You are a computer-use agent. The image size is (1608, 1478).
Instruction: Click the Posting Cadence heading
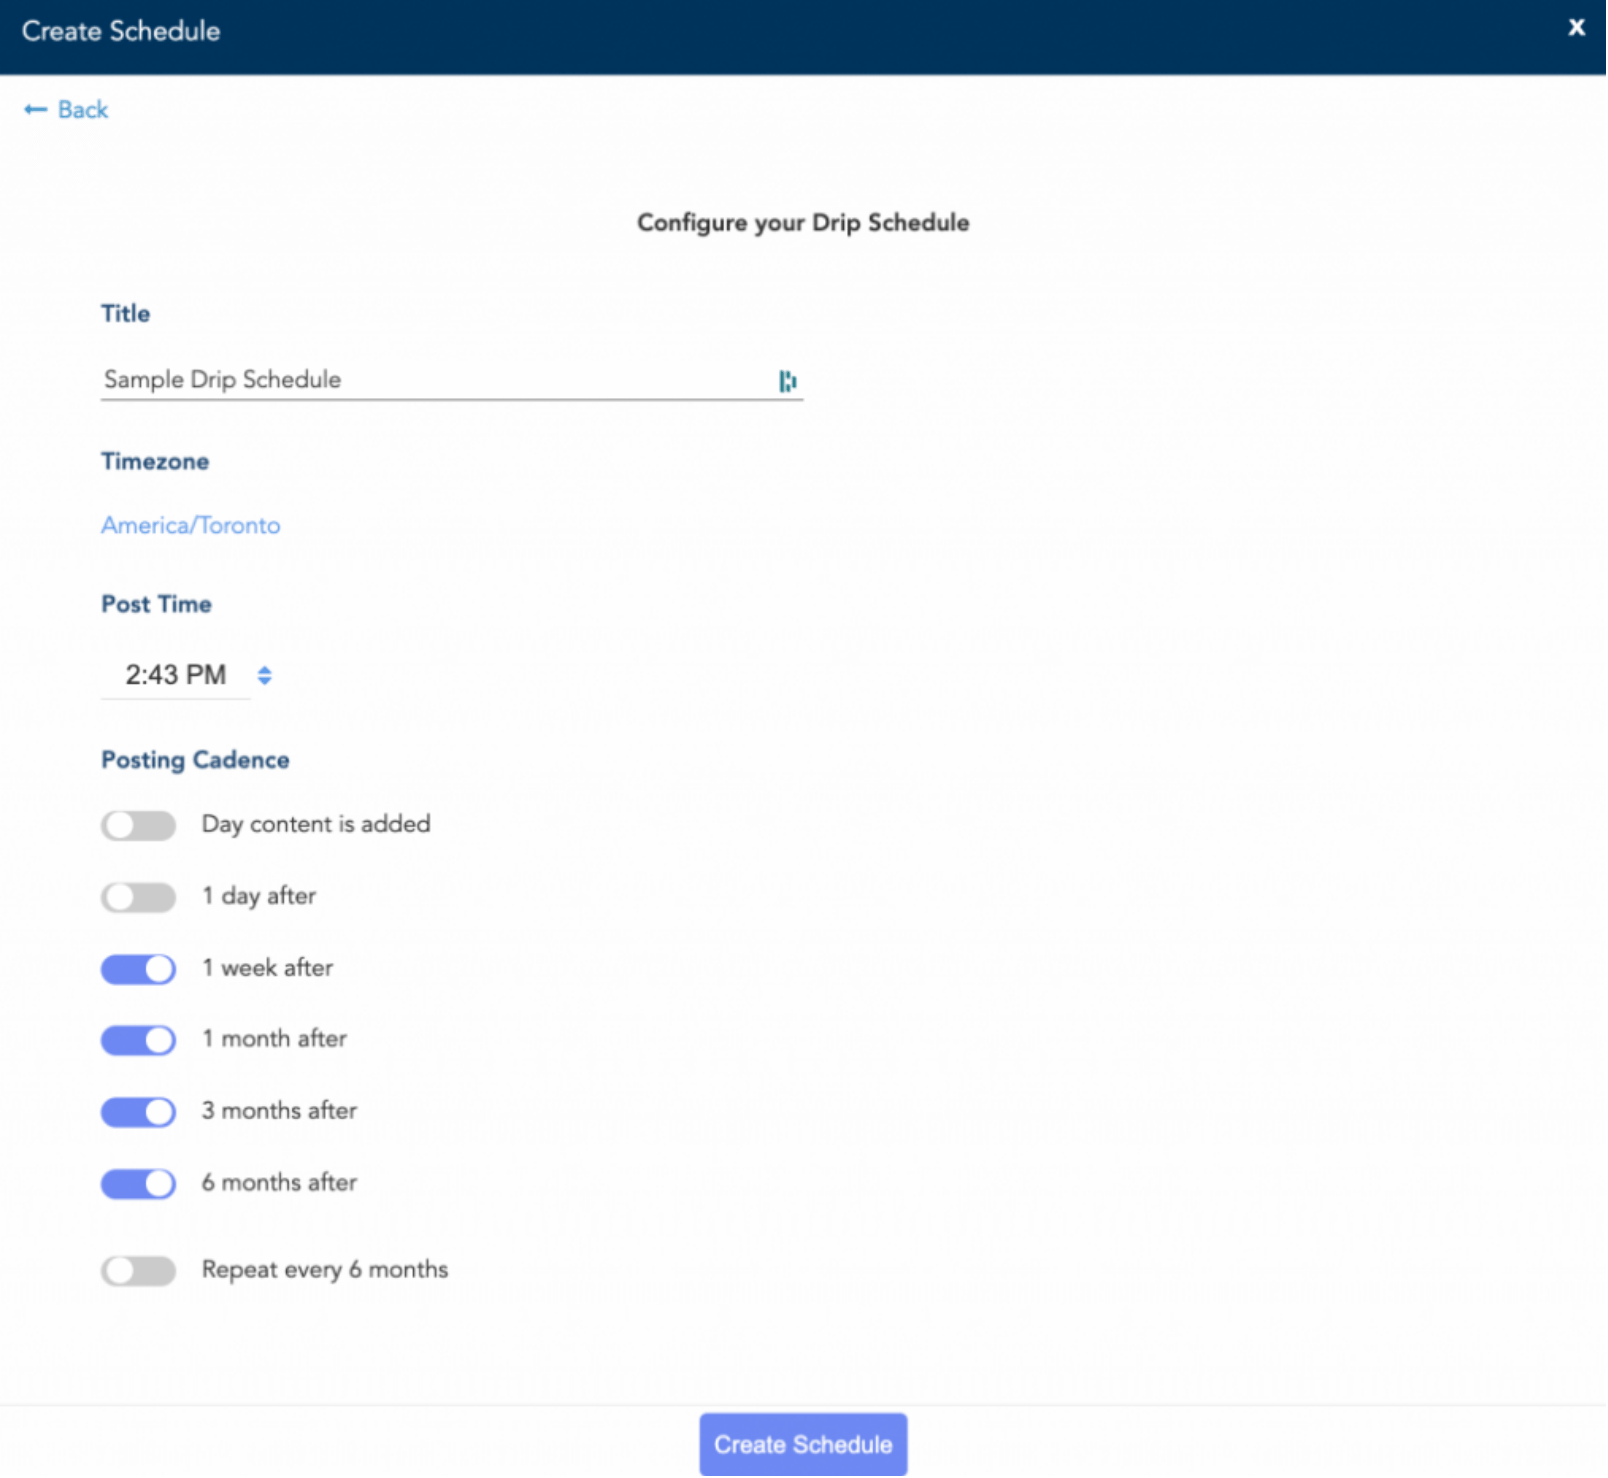pos(195,761)
